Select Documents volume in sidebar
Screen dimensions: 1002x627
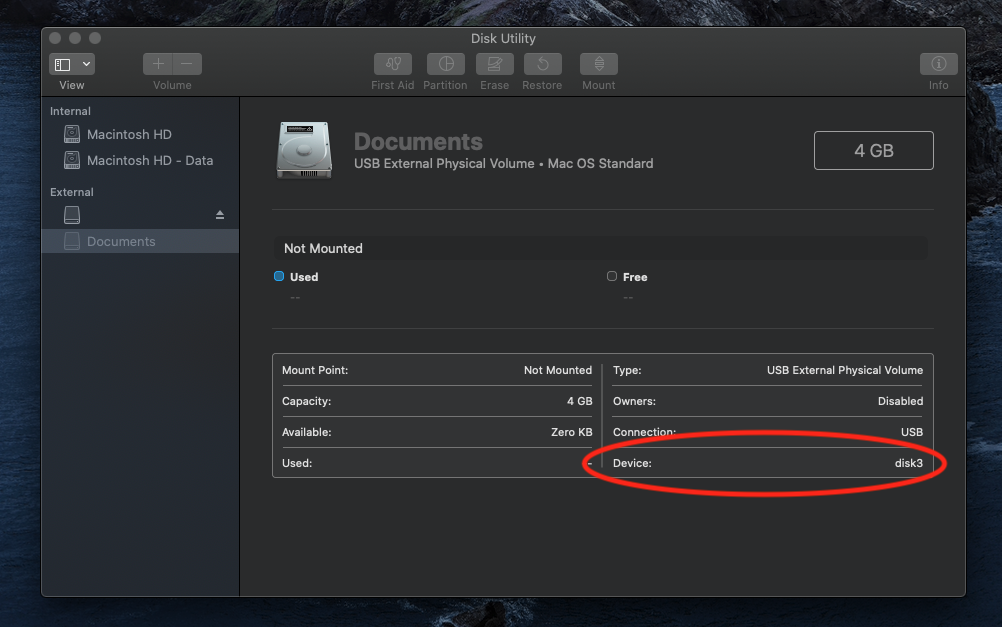point(141,241)
